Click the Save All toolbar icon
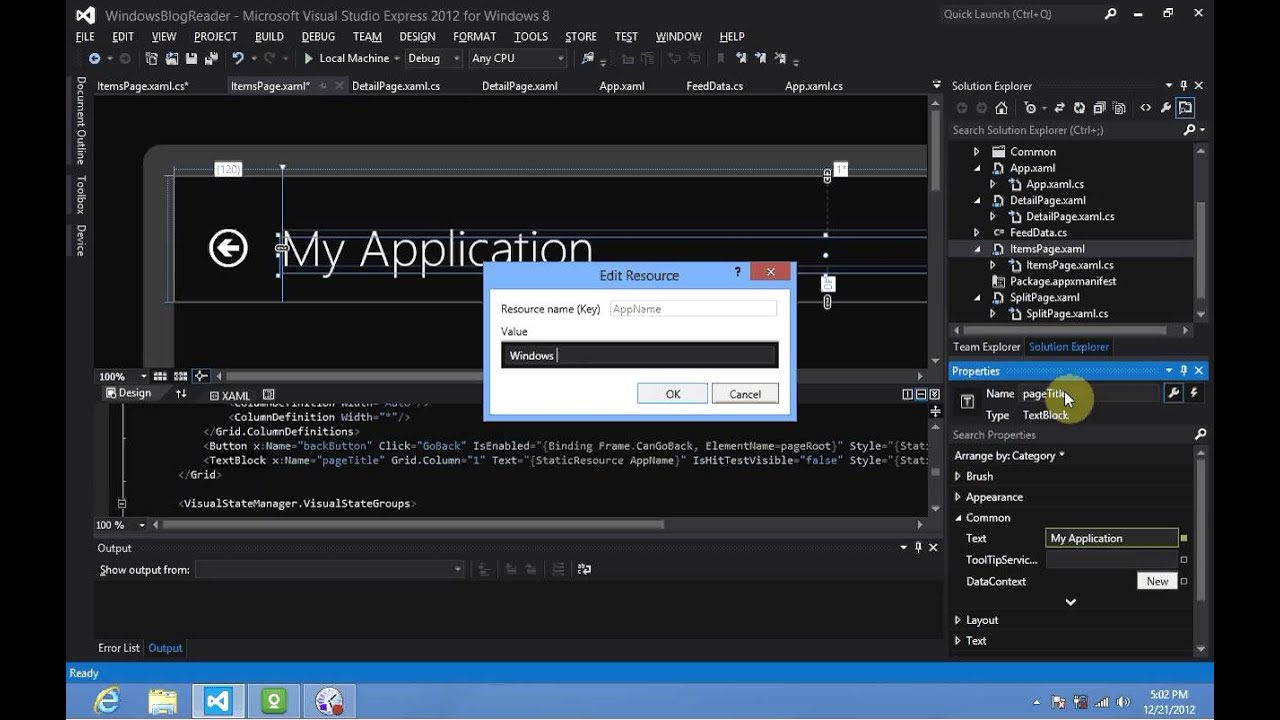The height and width of the screenshot is (720, 1280). (x=211, y=58)
